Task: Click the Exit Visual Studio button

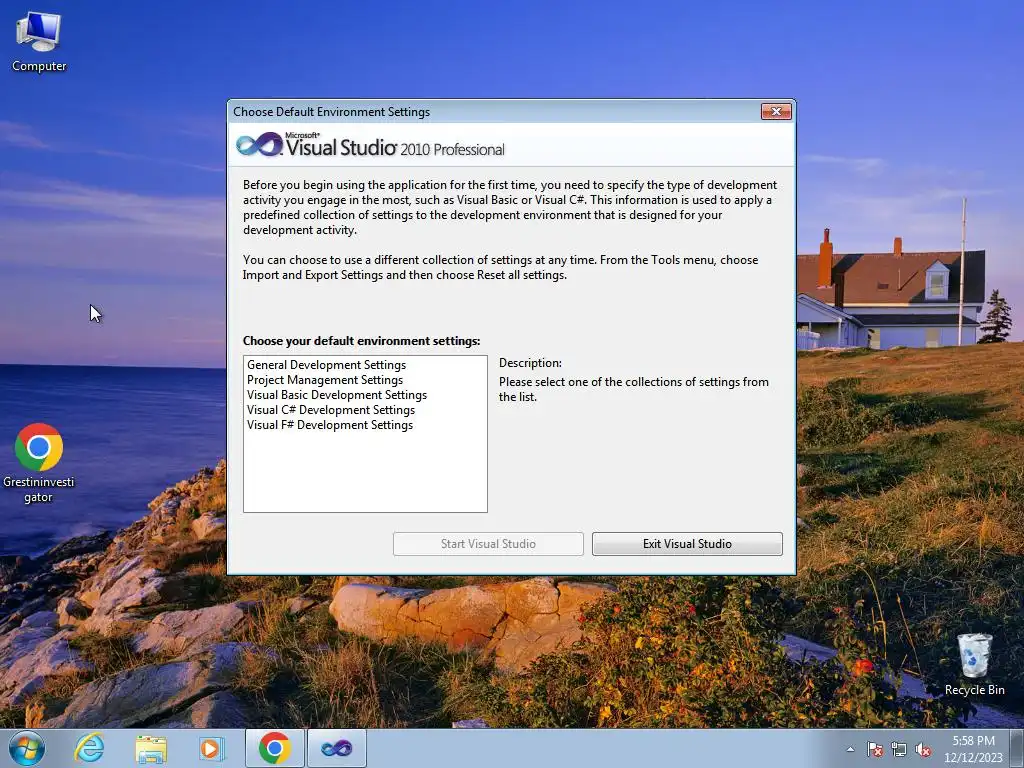Action: tap(687, 543)
